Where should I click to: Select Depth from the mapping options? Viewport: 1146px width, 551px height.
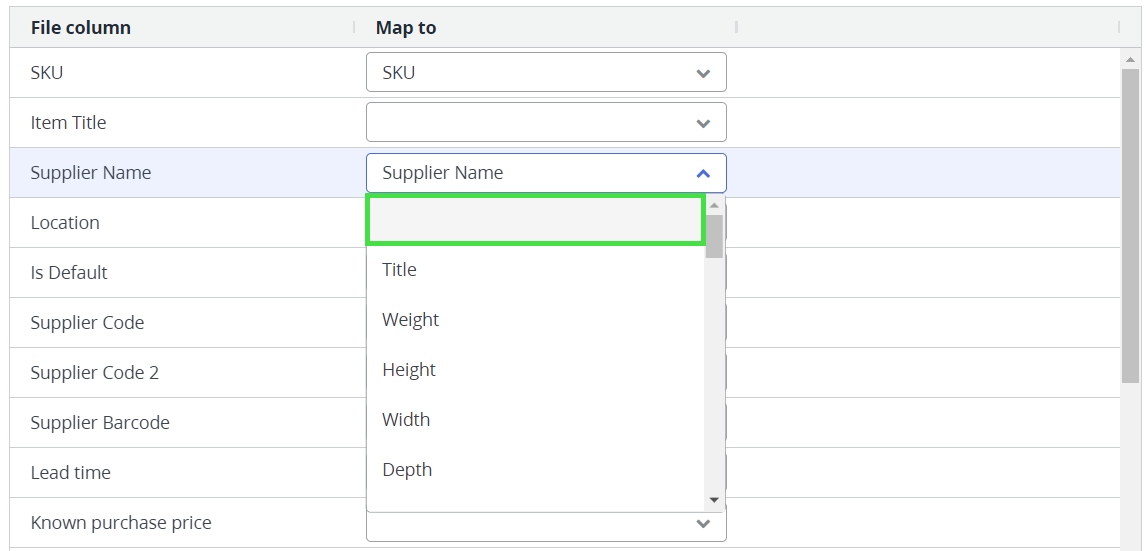407,470
